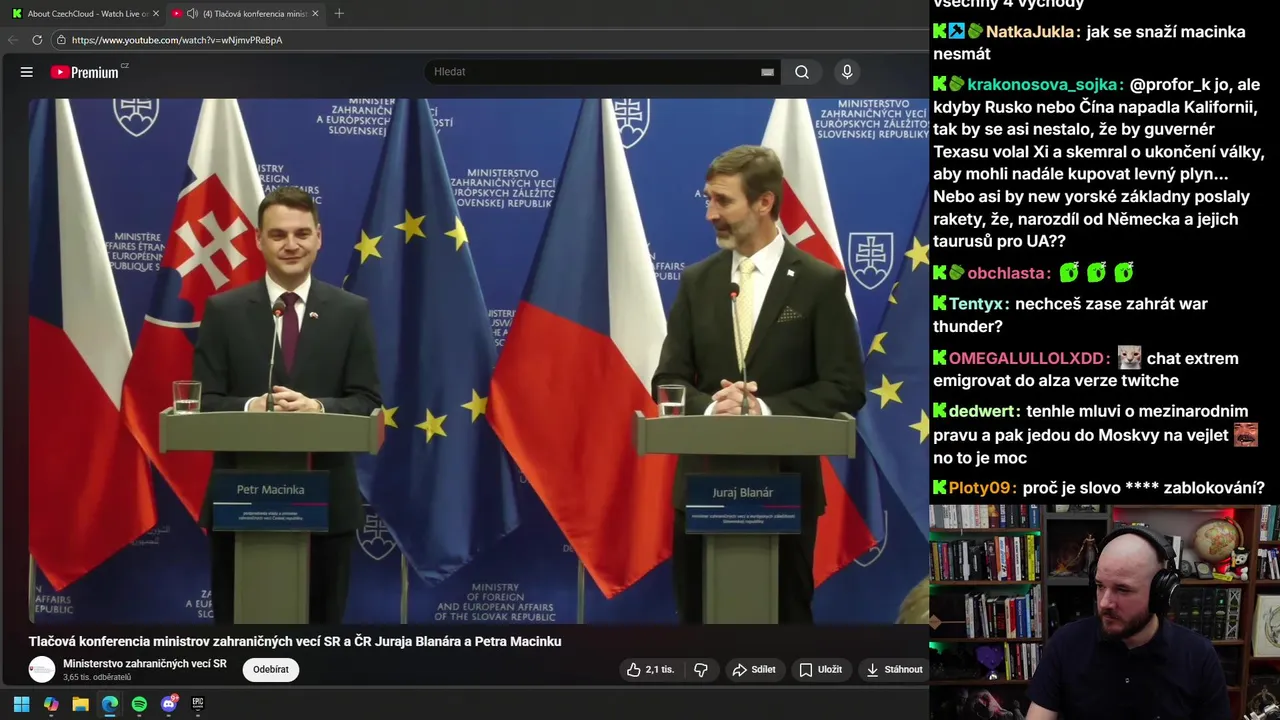Open the on-screen keyboard in search box
This screenshot has height=720, width=1280.
(767, 72)
